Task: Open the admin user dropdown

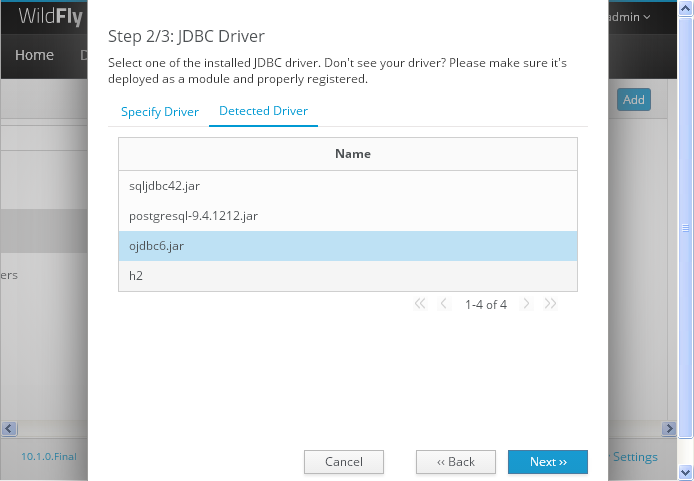Action: coord(632,17)
